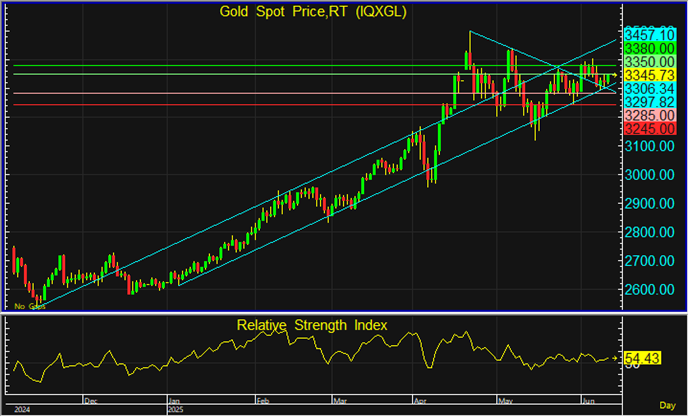Select the Apr month label on time axis
Screen dimensions: 689x417
420,401
